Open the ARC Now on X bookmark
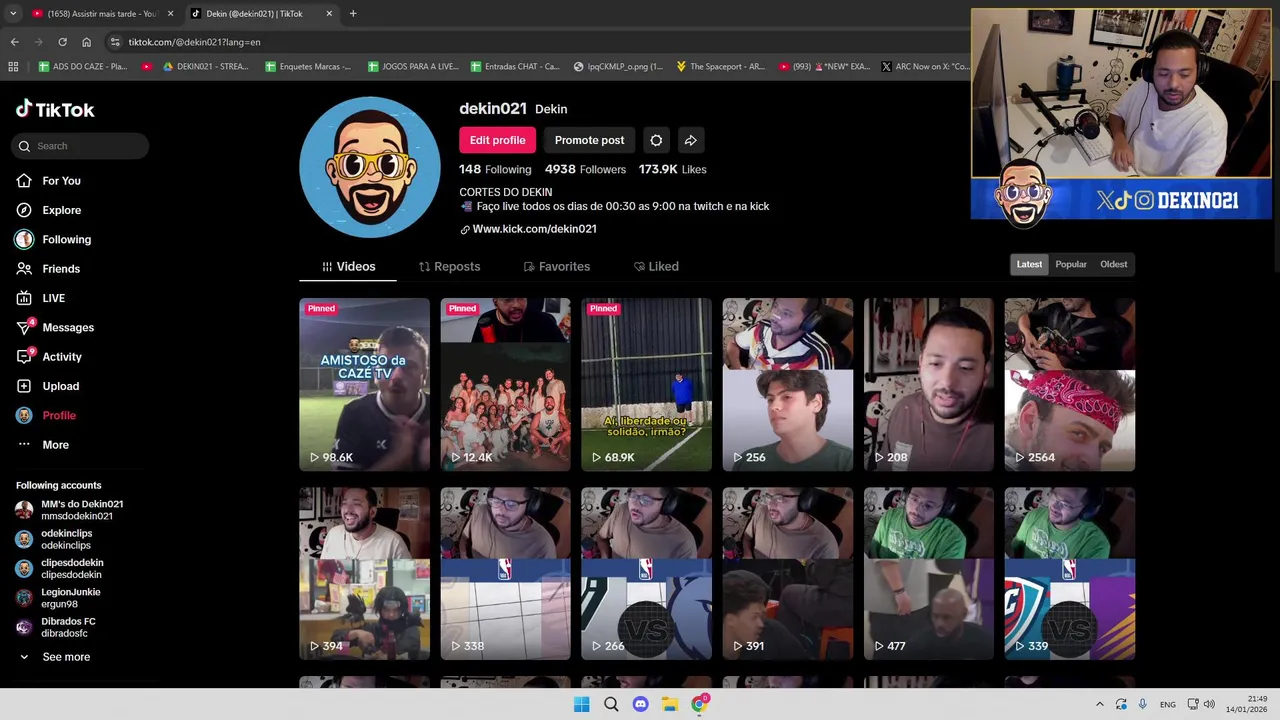The height and width of the screenshot is (720, 1280). tap(925, 67)
